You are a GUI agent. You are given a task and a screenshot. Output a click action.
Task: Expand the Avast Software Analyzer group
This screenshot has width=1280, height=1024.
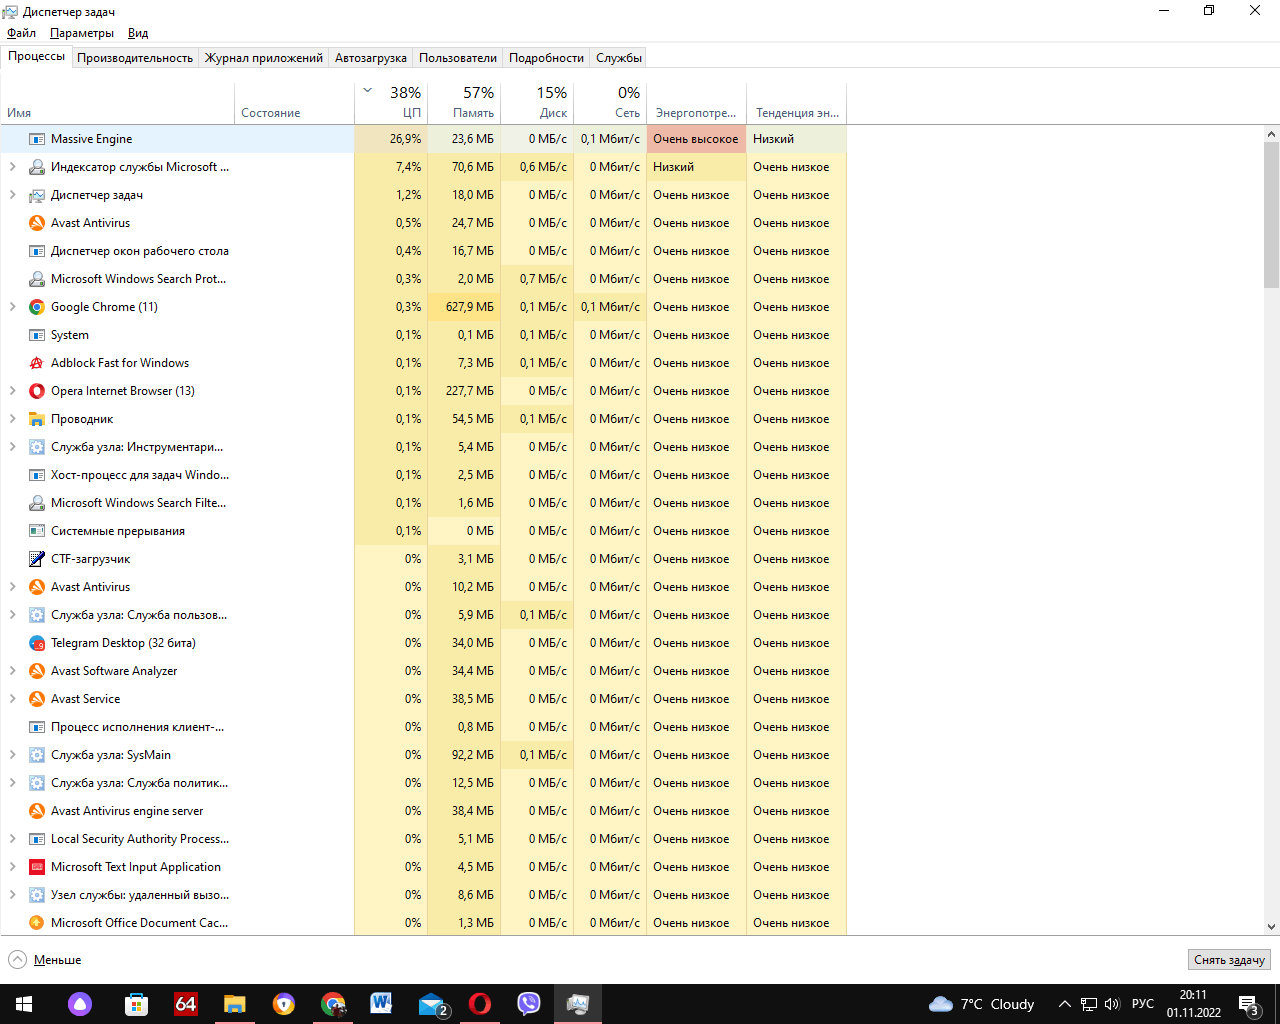12,671
